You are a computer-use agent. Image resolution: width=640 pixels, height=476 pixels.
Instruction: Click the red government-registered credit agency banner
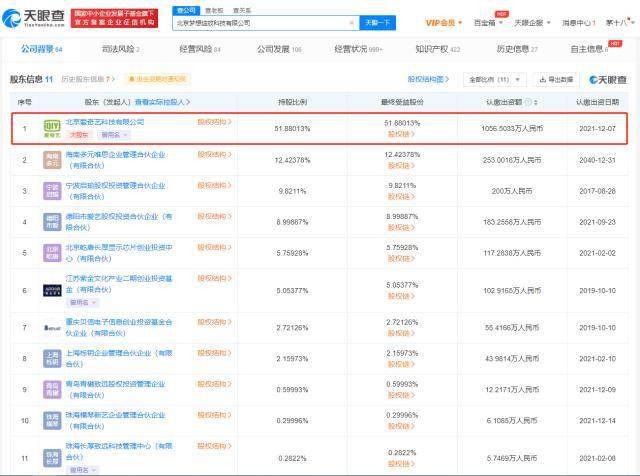pos(114,18)
